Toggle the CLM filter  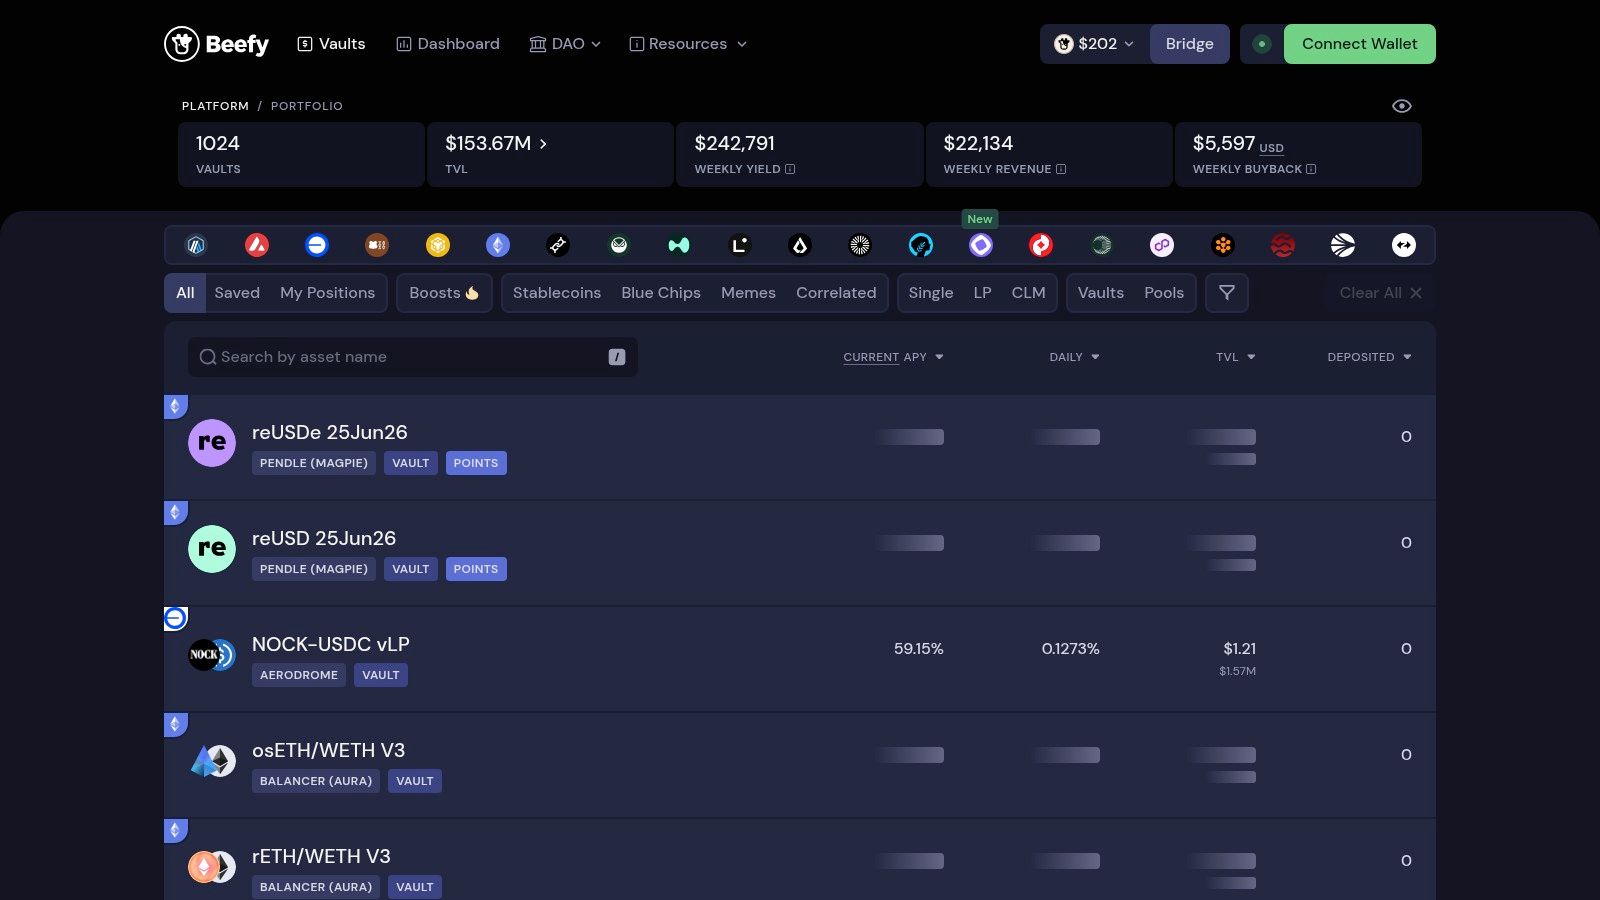(x=1028, y=293)
